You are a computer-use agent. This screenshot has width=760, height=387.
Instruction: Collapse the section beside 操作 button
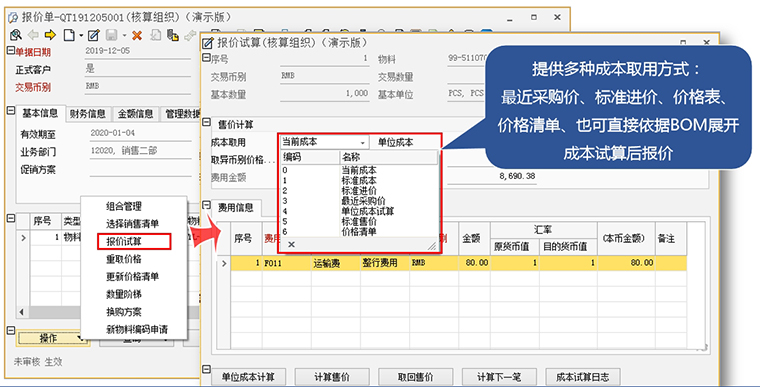10,331
